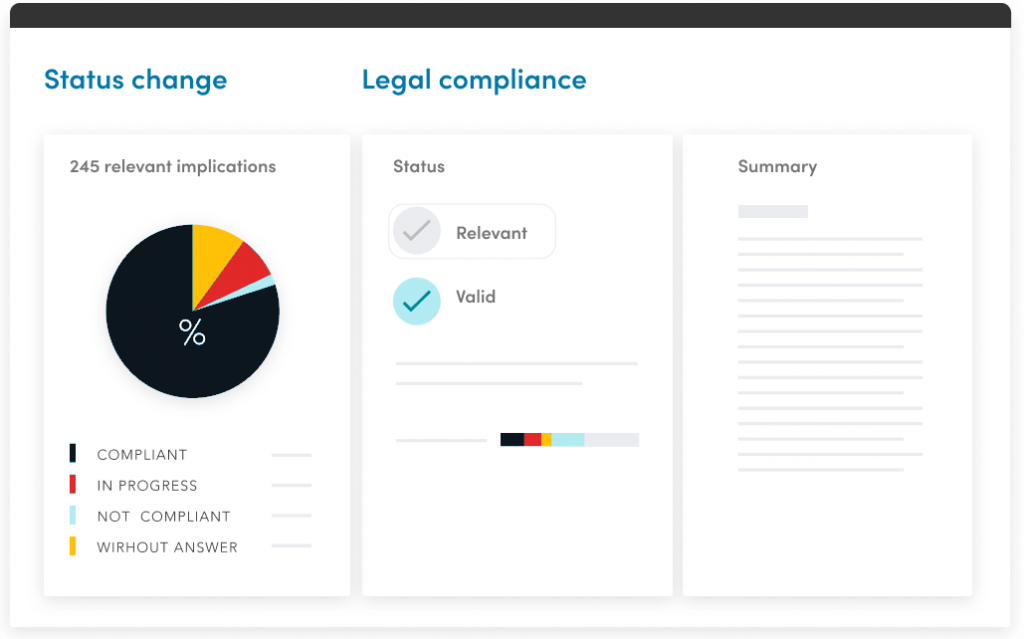Click the red In Progress legend swatch
Screen dimensions: 1024x639
pyautogui.click(x=73, y=485)
